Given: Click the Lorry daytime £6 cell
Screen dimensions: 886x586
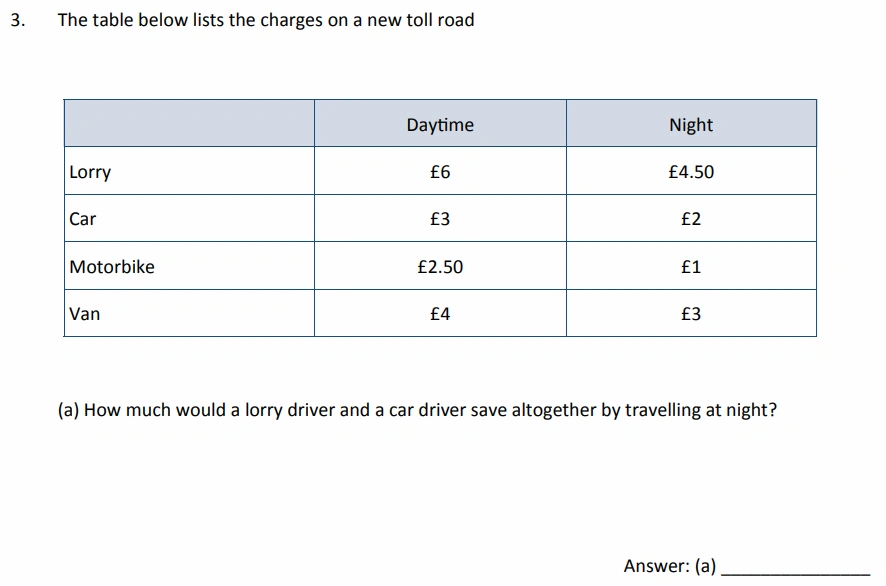Looking at the screenshot, I should [x=440, y=171].
